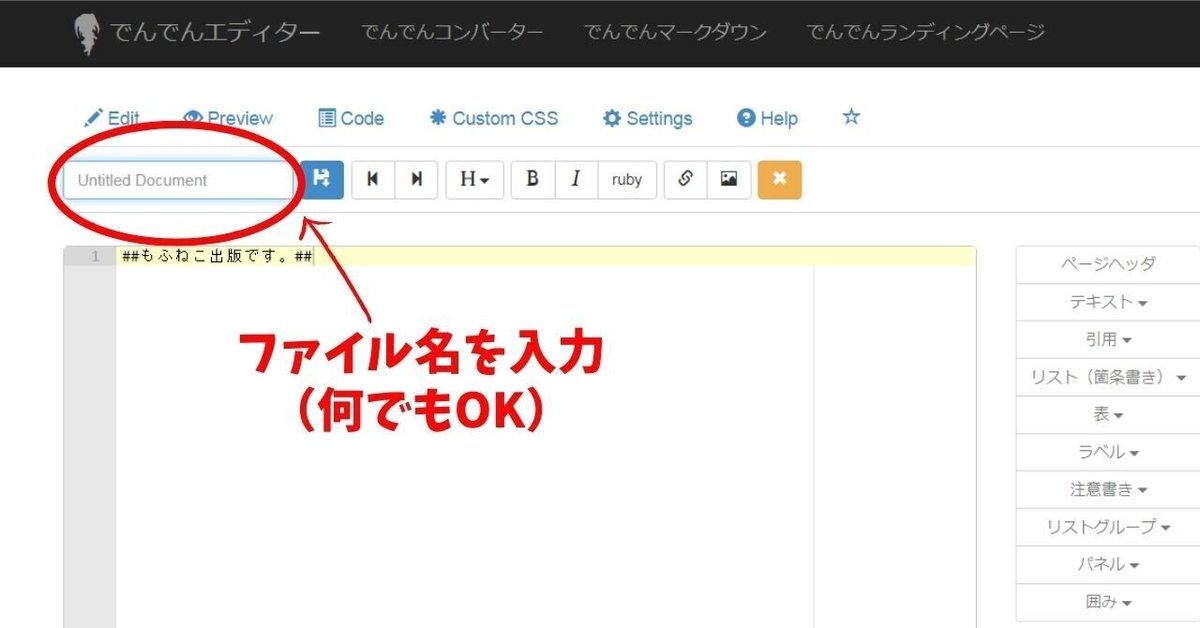Open the heading level H dropdown
Viewport: 1200px width, 628px height.
(474, 180)
